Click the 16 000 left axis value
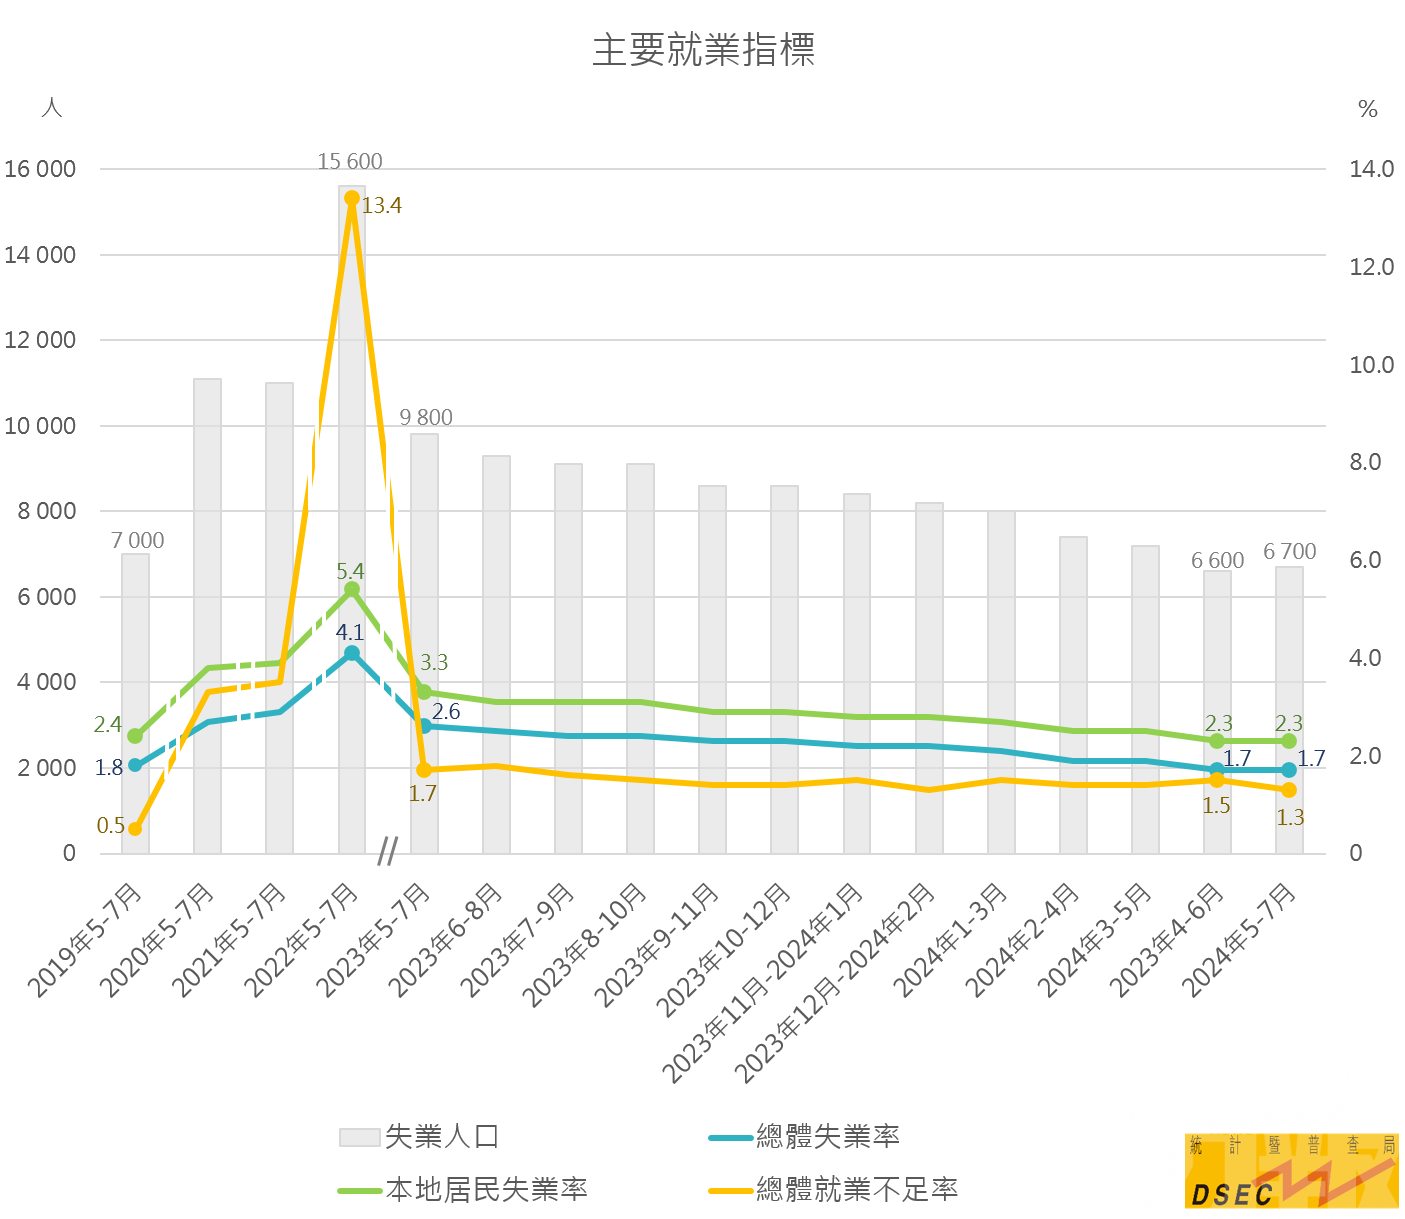The width and height of the screenshot is (1405, 1219). pyautogui.click(x=40, y=169)
